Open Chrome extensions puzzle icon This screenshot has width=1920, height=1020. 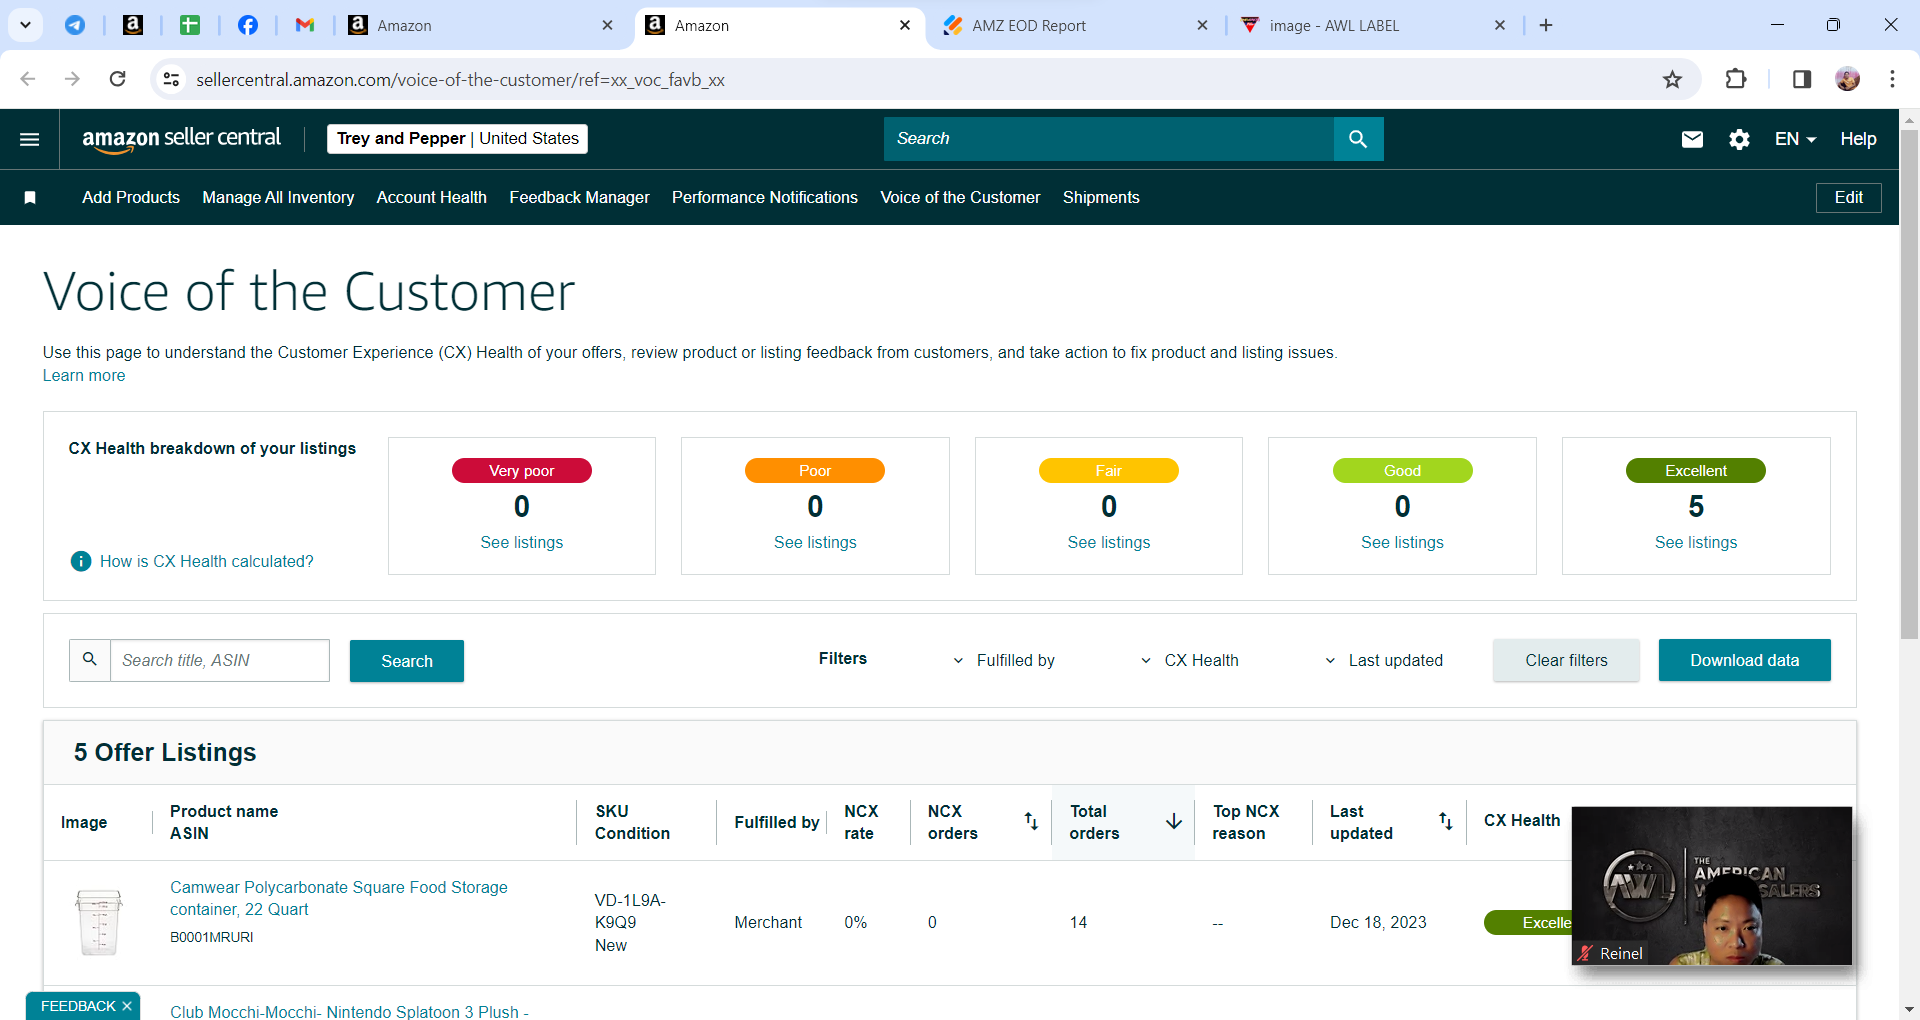[1736, 80]
